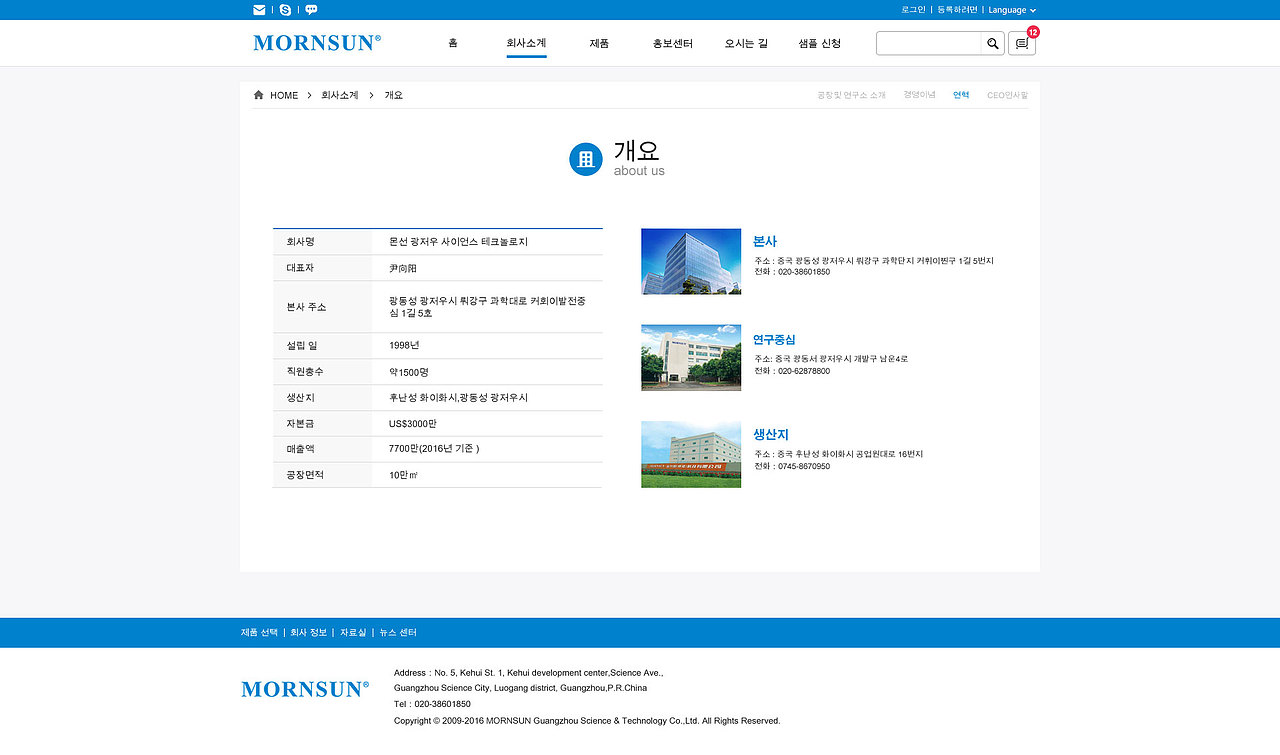Click the chat speech bubble icon
The image size is (1280, 755).
311,10
